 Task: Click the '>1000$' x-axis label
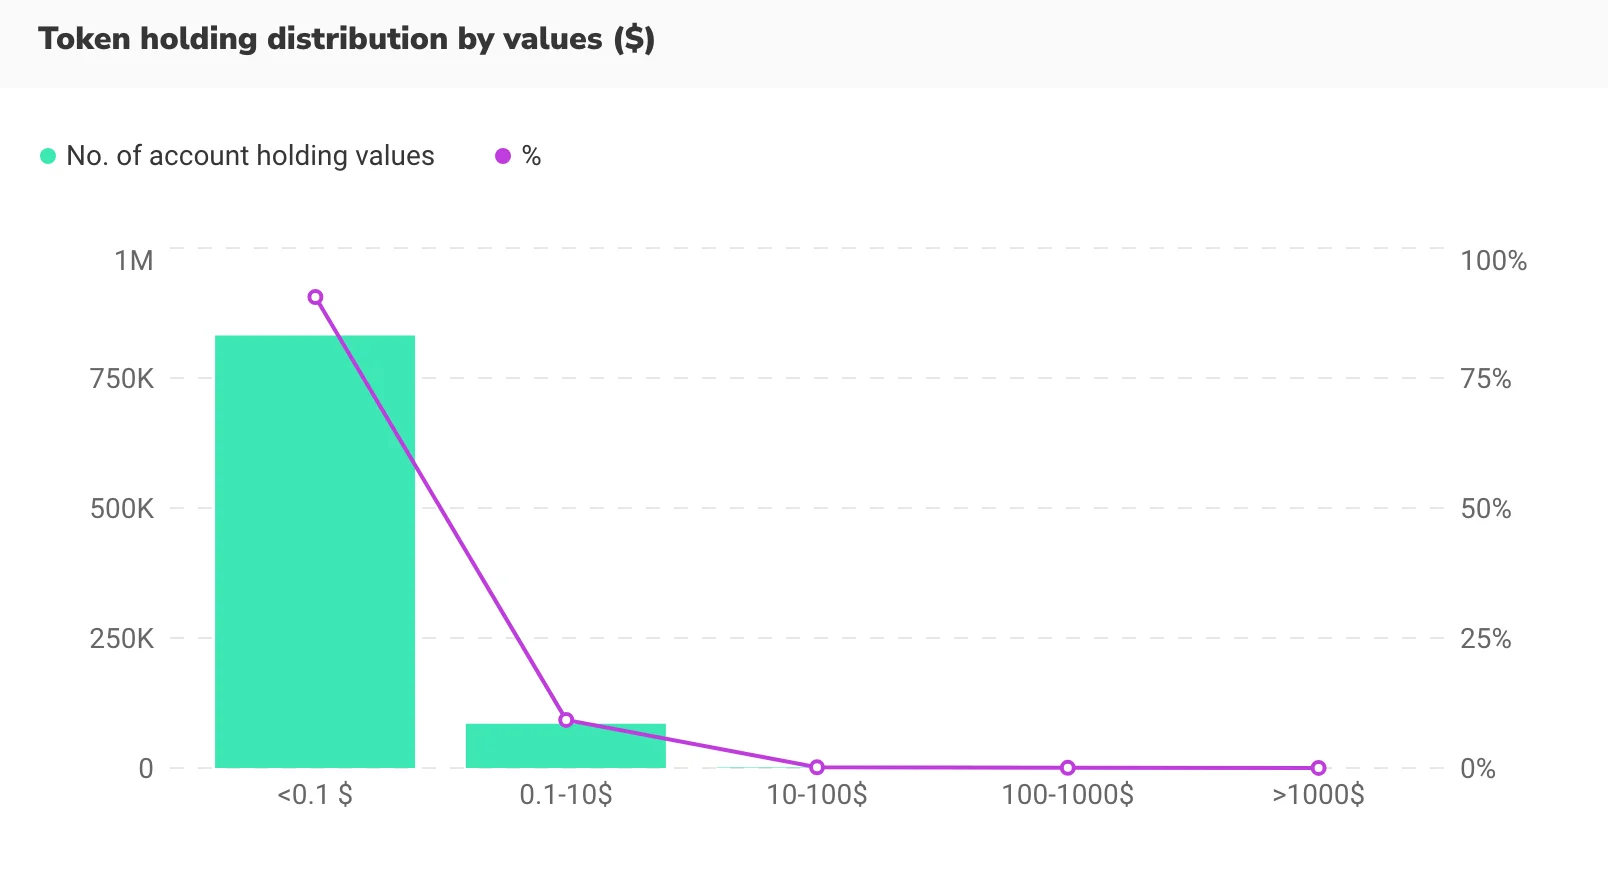[x=1318, y=795]
